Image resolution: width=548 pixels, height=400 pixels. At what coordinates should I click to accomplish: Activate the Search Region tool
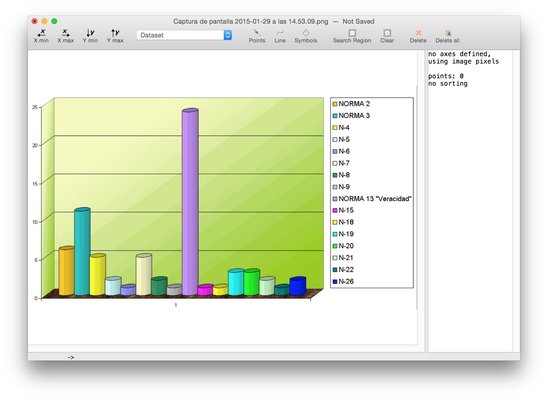pyautogui.click(x=352, y=36)
